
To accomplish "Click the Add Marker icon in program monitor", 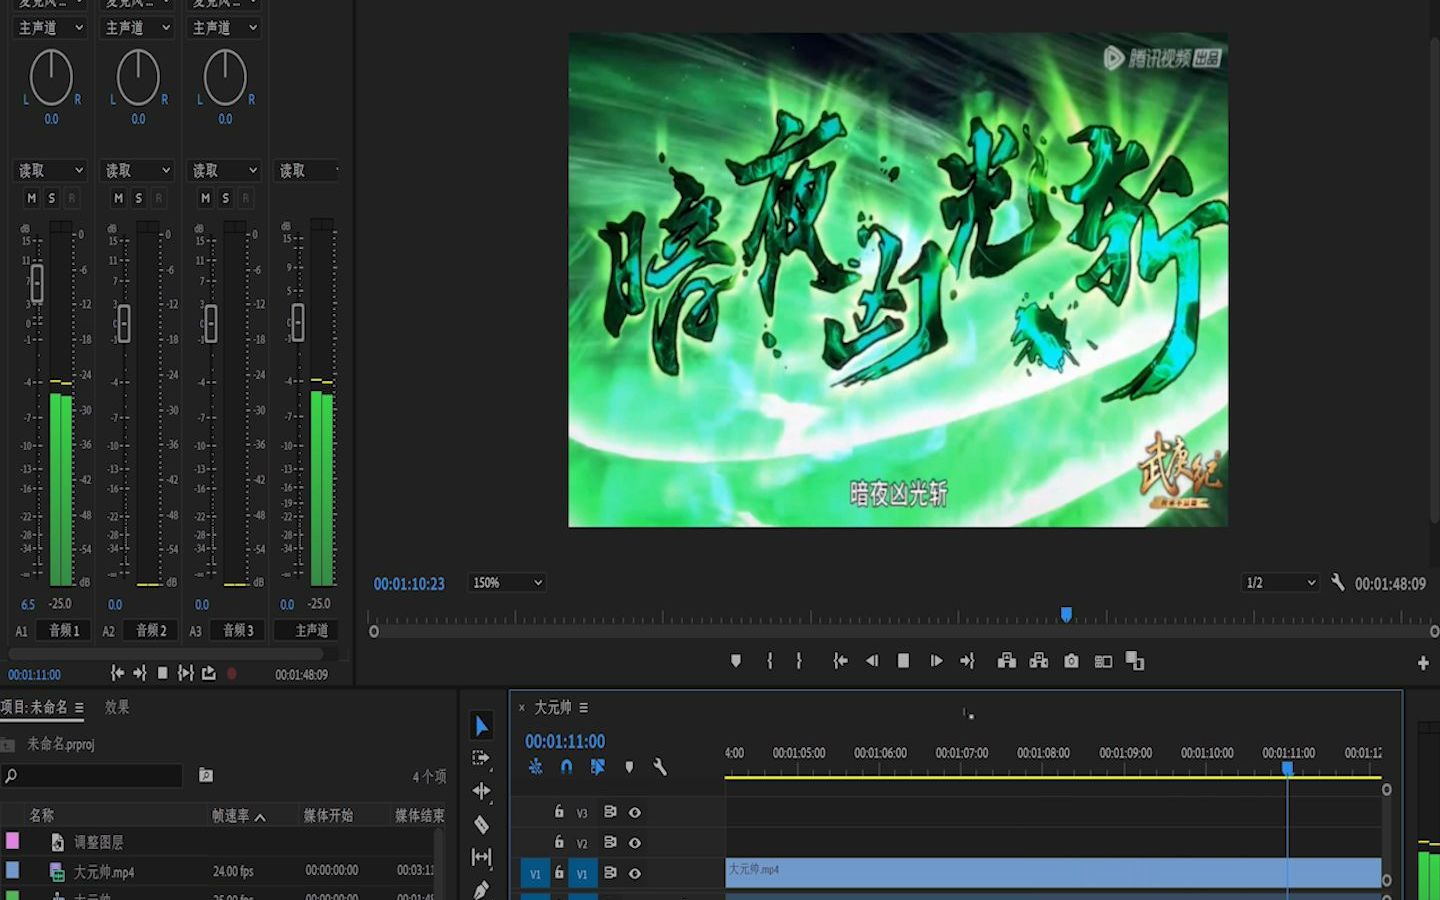I will [736, 661].
